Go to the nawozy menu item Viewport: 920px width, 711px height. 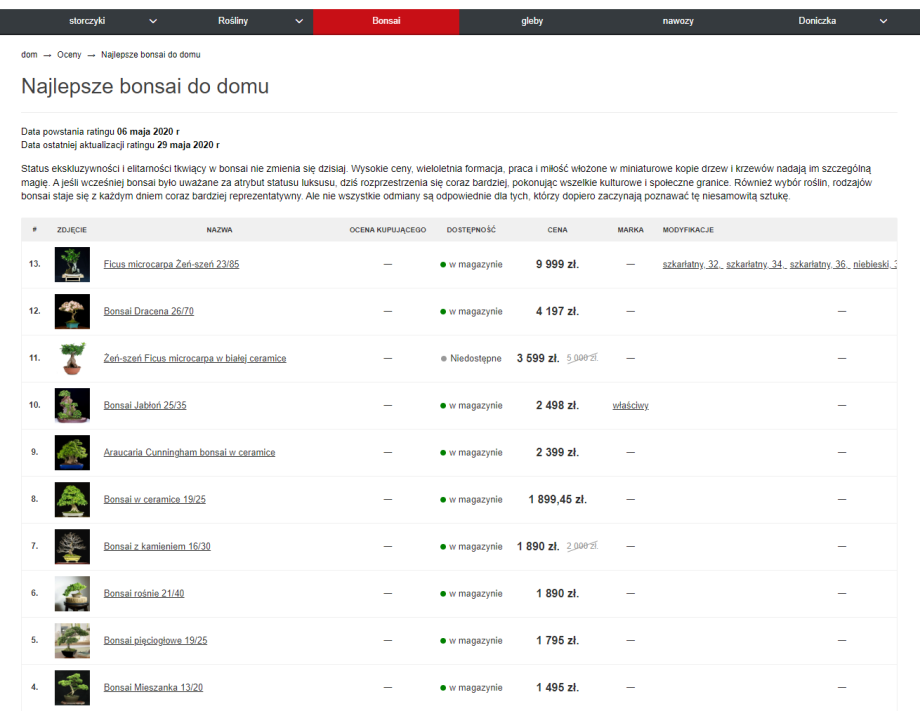(677, 21)
